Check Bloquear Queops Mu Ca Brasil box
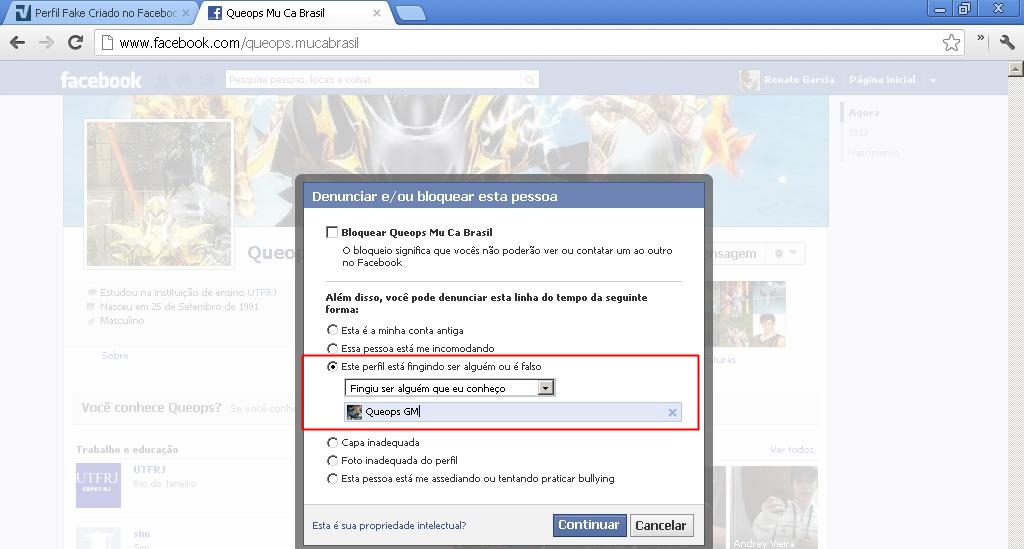 332,232
